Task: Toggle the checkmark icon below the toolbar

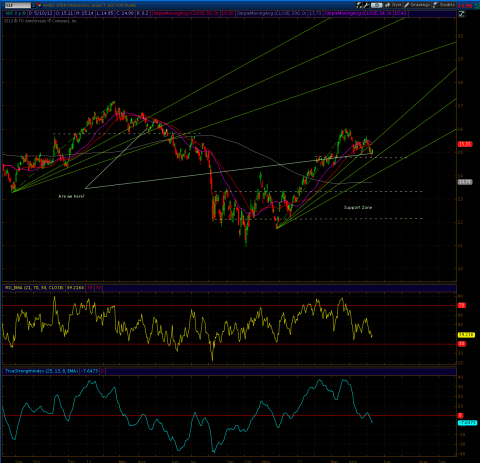Action: pyautogui.click(x=461, y=14)
